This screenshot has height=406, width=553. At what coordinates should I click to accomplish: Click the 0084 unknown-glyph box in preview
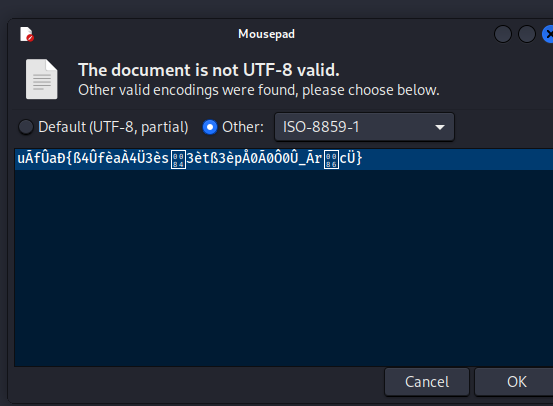click(x=178, y=159)
